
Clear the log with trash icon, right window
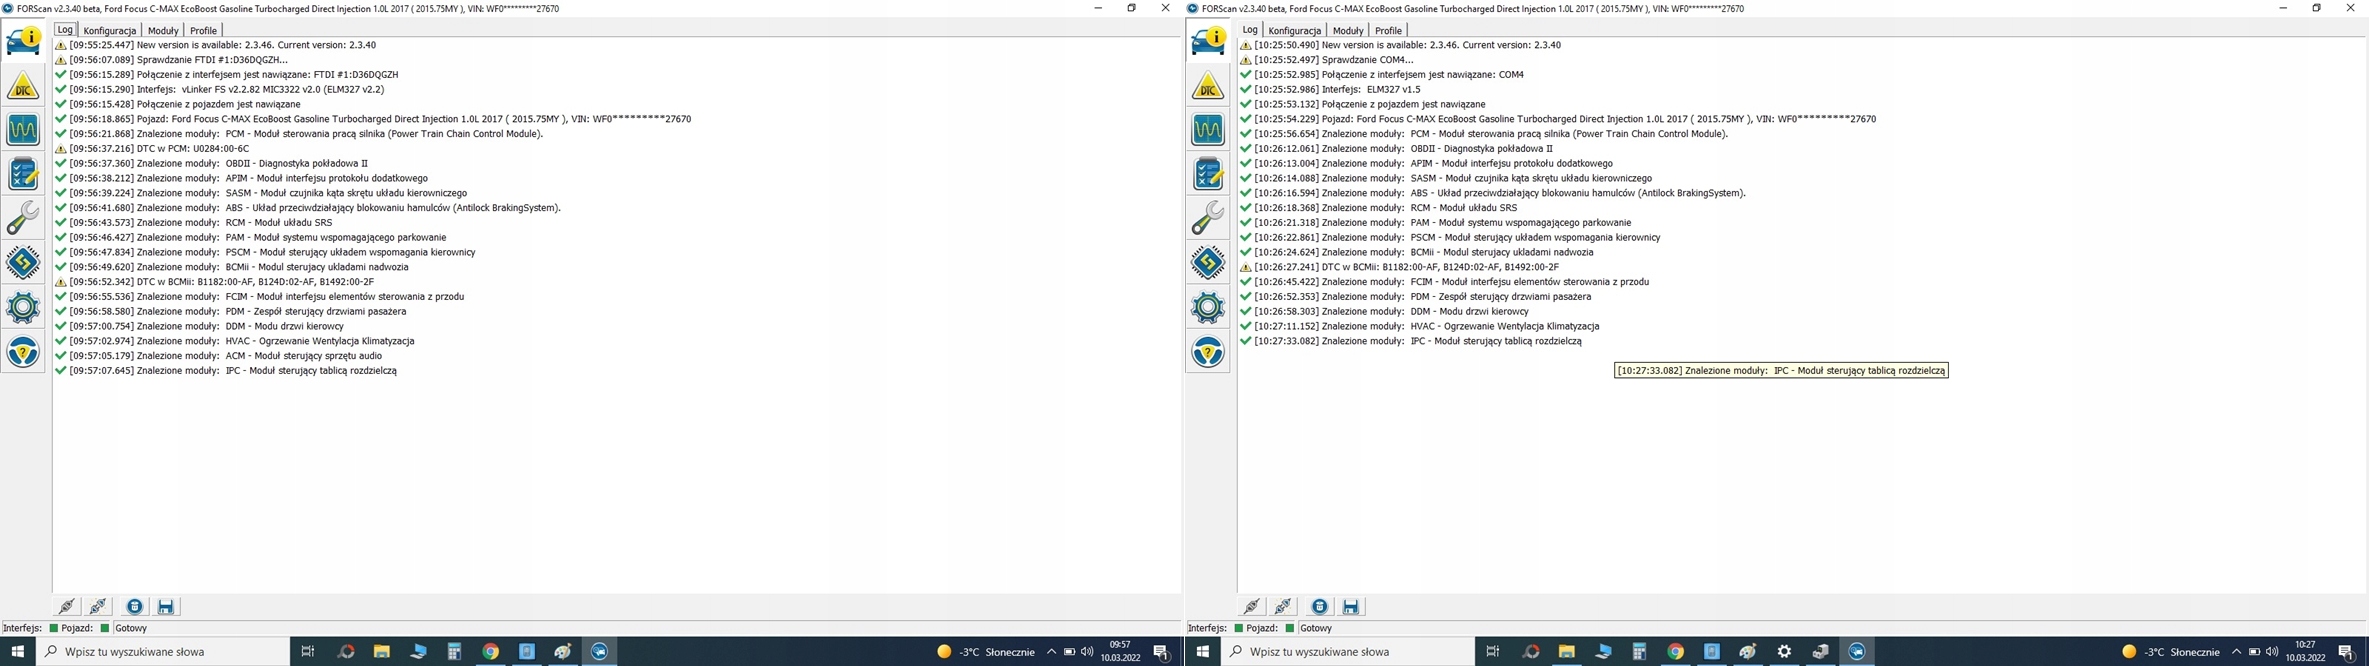tap(1319, 606)
